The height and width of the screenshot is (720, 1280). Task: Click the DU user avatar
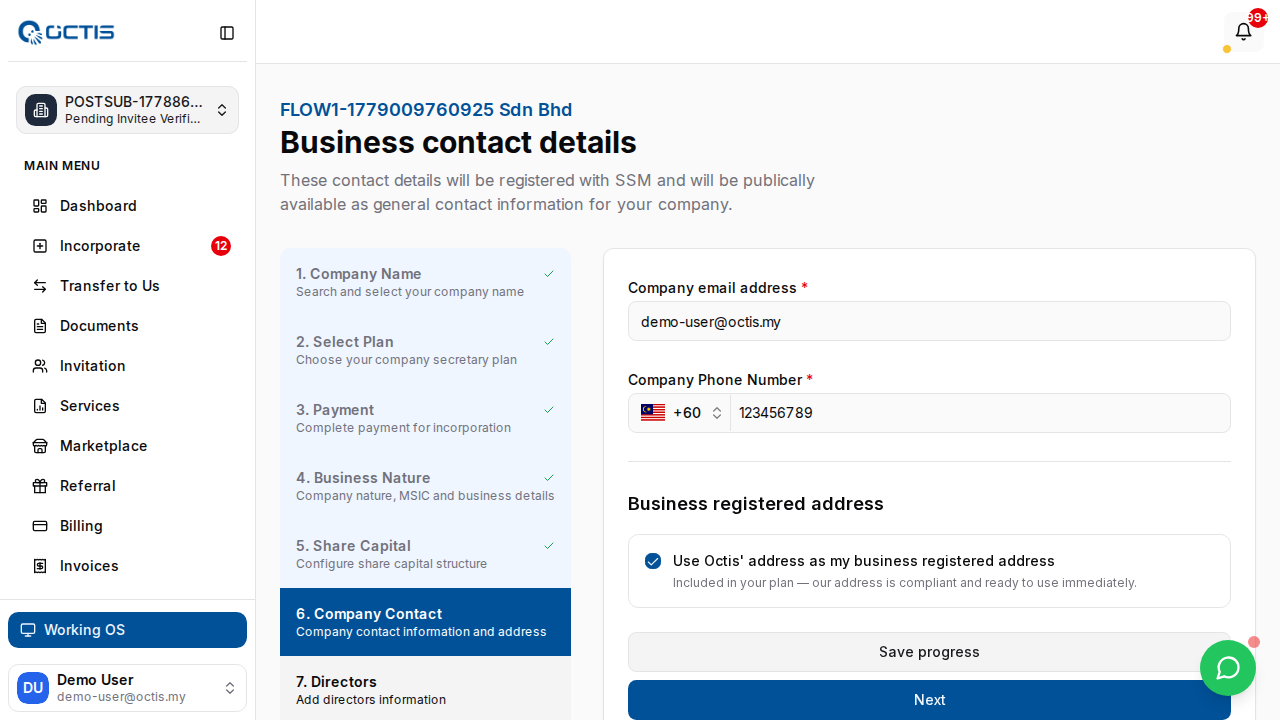pyautogui.click(x=33, y=688)
